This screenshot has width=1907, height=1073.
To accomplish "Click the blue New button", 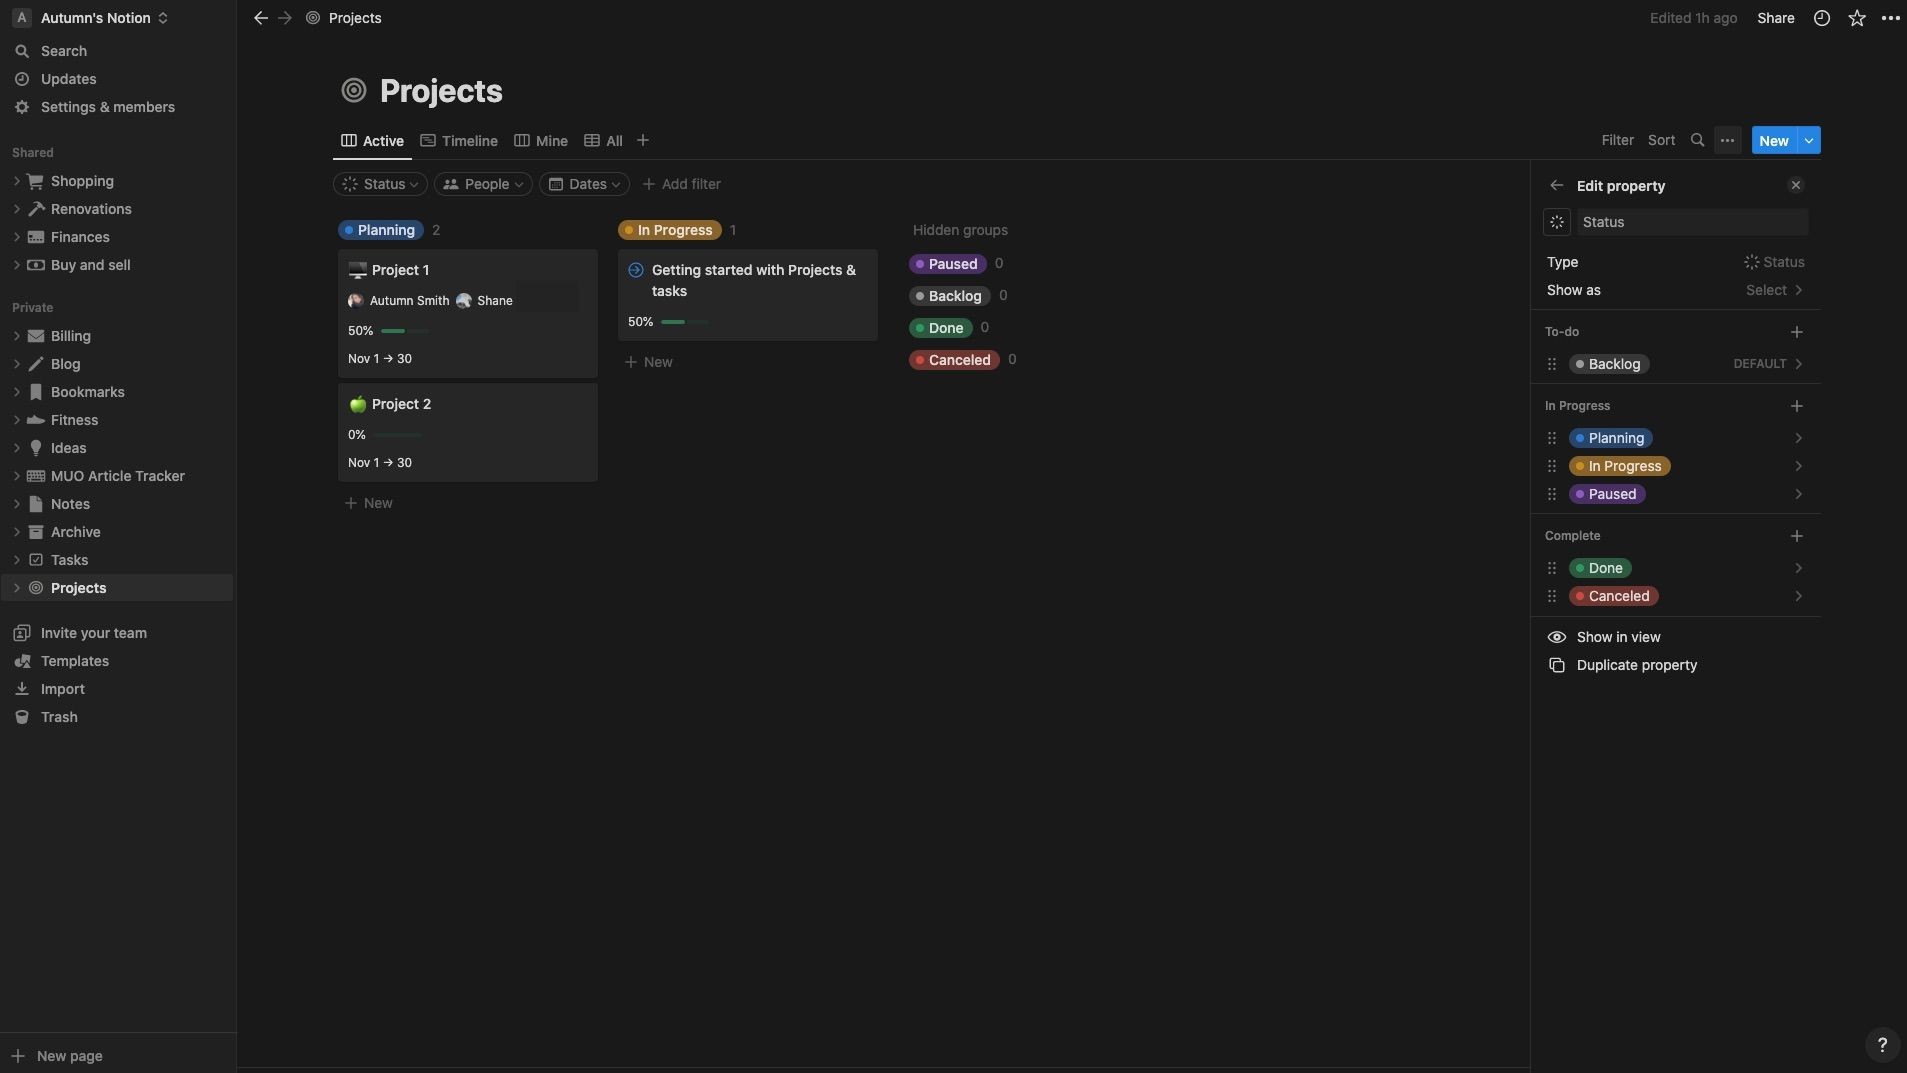I will (x=1774, y=140).
